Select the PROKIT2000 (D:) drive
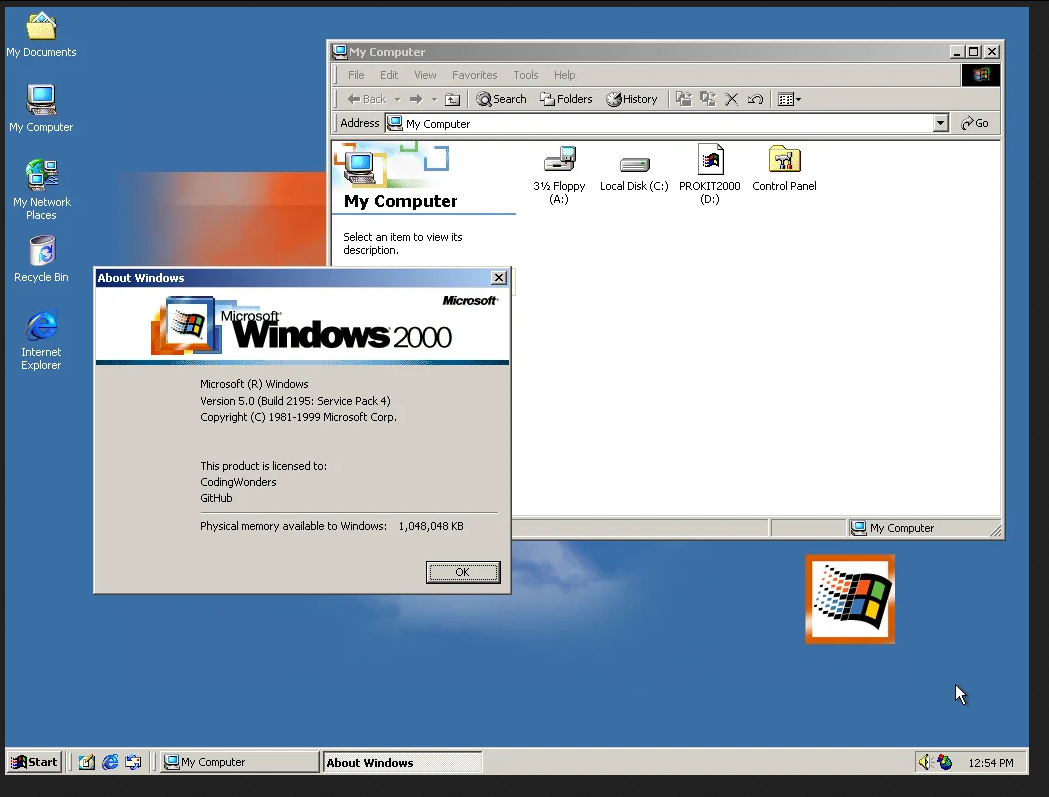Screen dimensions: 1049x797 (x=710, y=174)
